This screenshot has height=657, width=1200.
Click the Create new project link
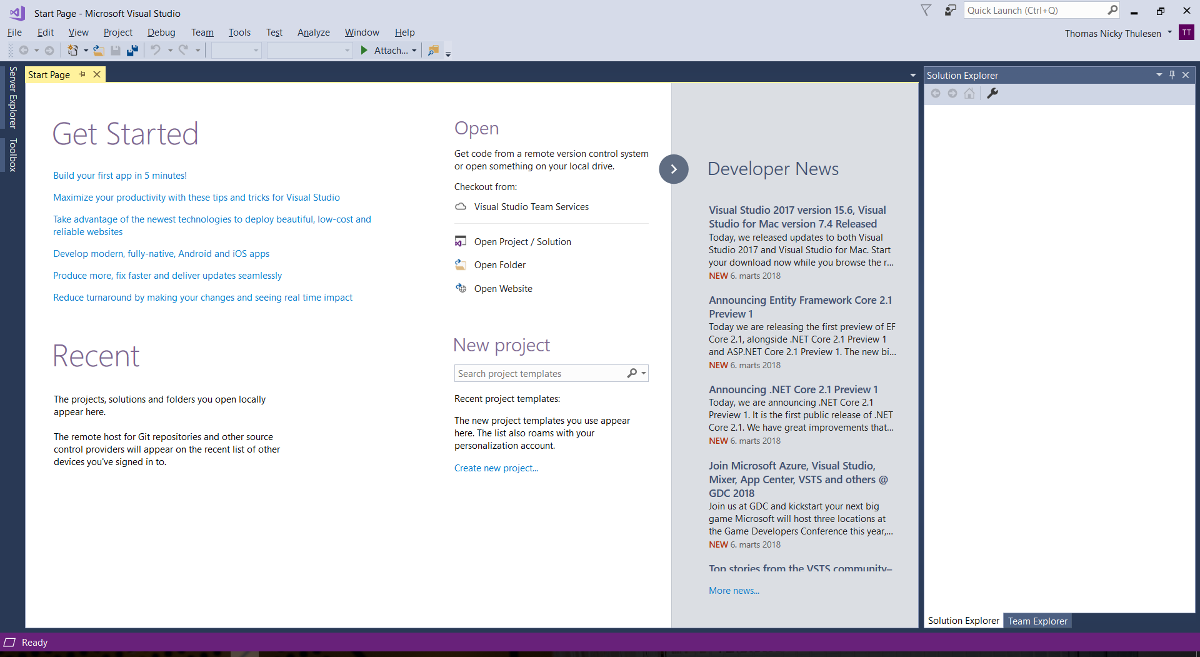(496, 468)
